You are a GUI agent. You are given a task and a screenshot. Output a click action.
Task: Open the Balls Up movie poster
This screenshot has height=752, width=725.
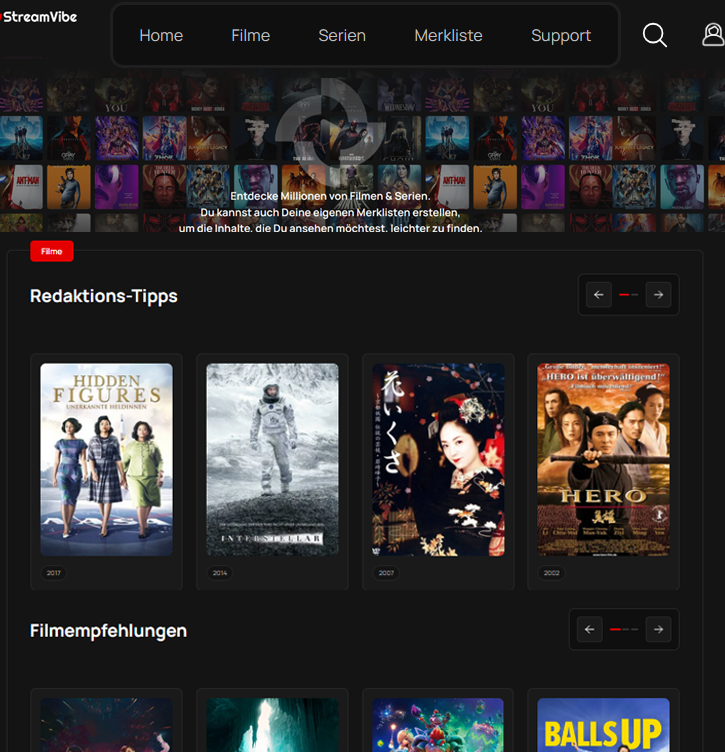(x=603, y=725)
